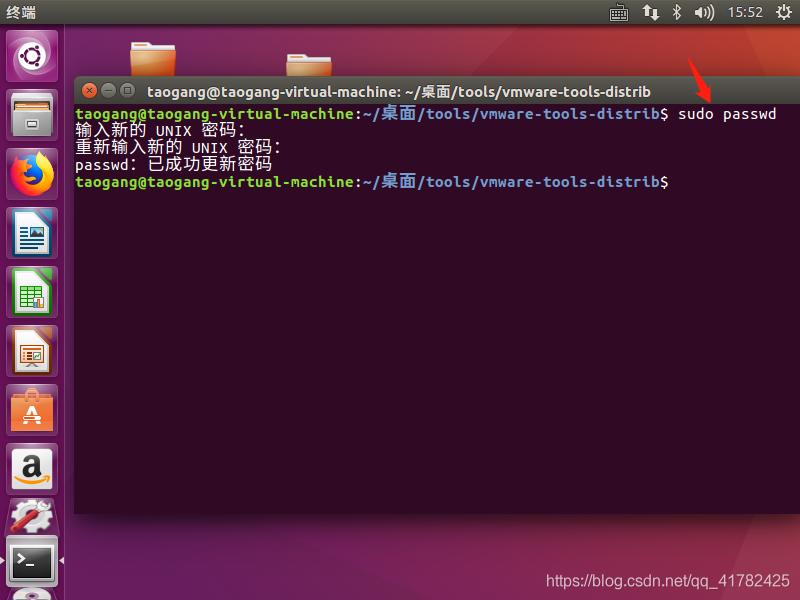800x600 pixels.
Task: Open the Ubuntu Dash search launcher
Action: [x=32, y=56]
